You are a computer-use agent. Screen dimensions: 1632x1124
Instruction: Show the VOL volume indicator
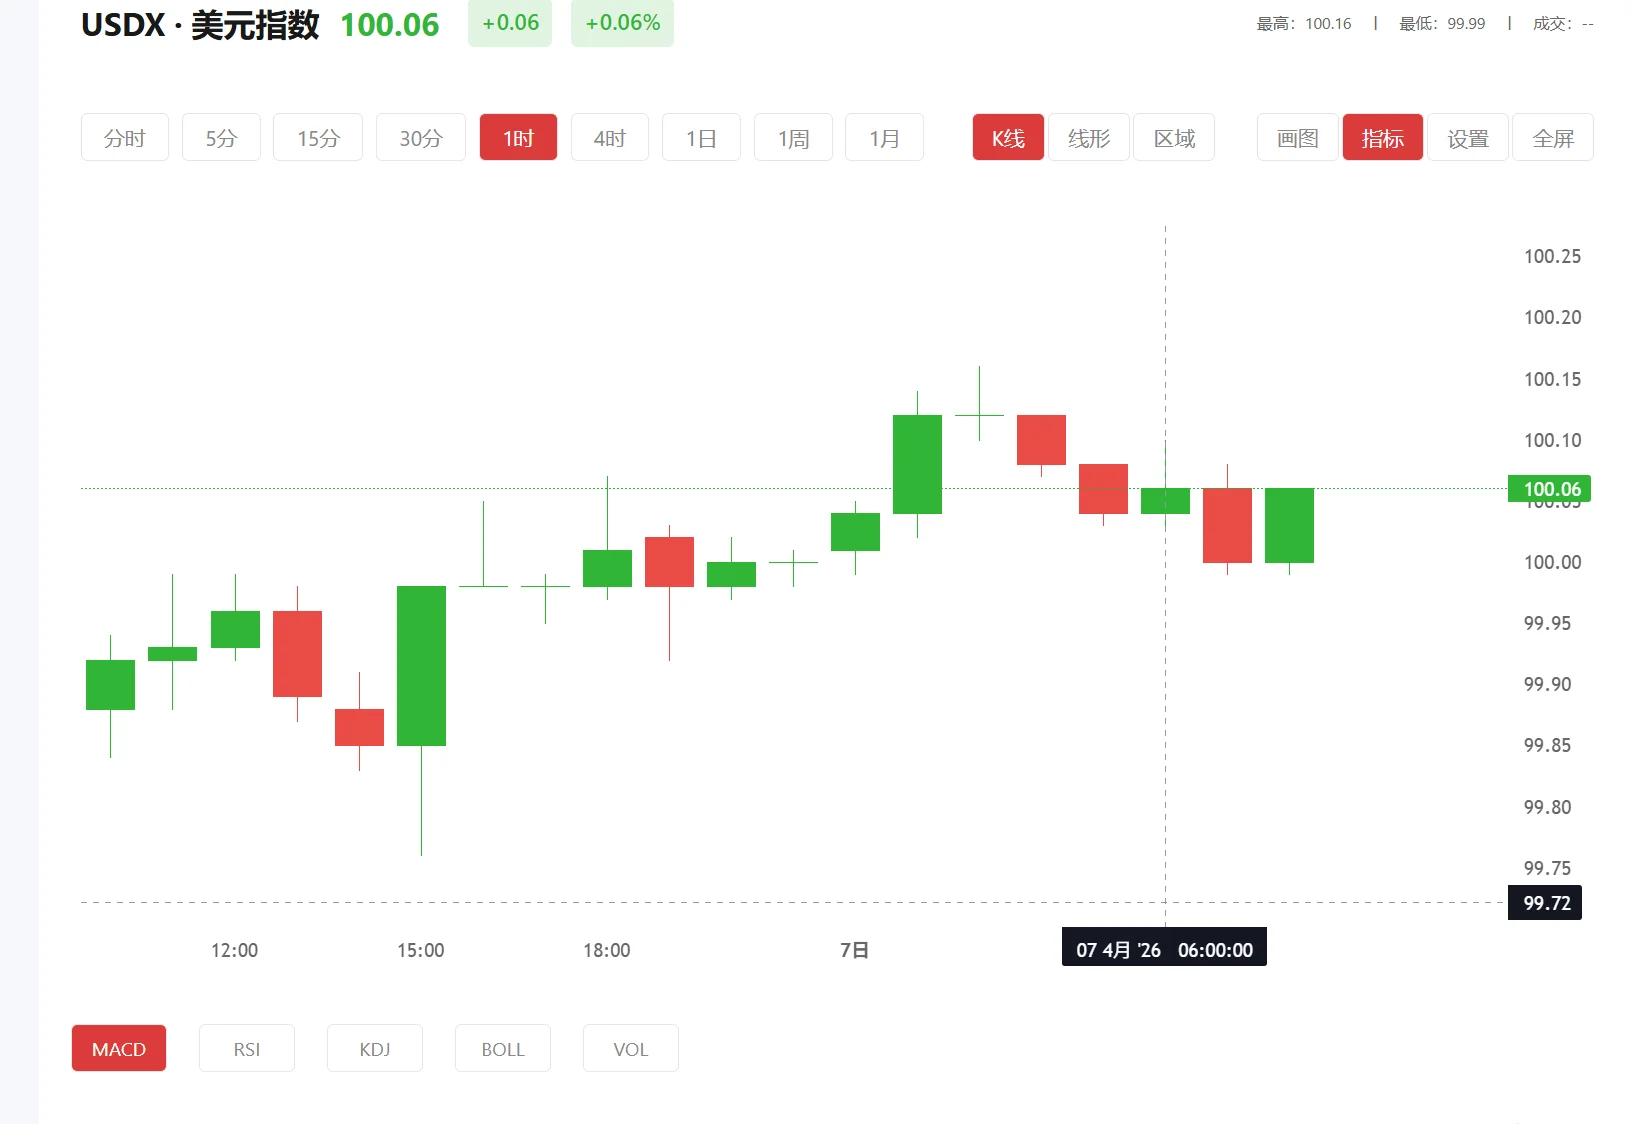(631, 1048)
